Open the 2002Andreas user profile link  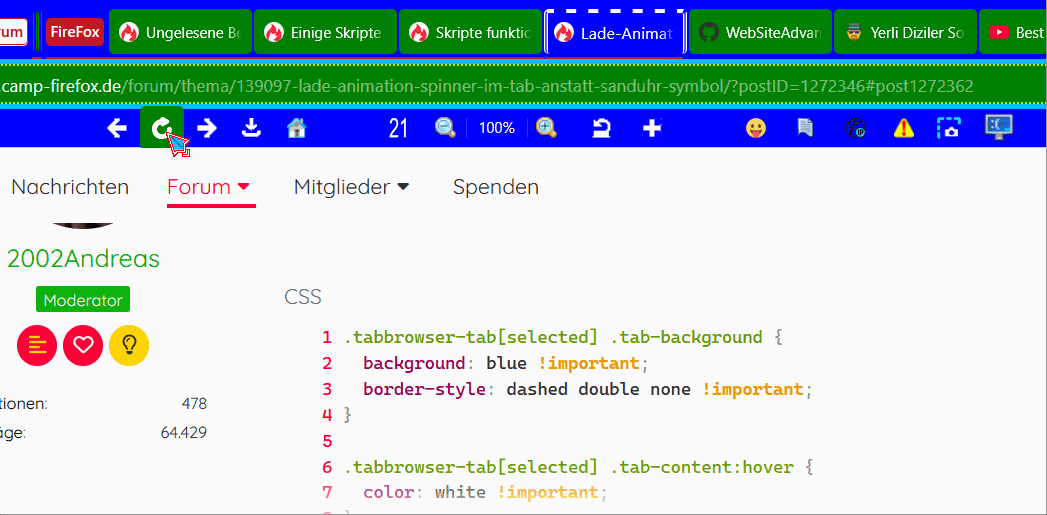click(83, 259)
